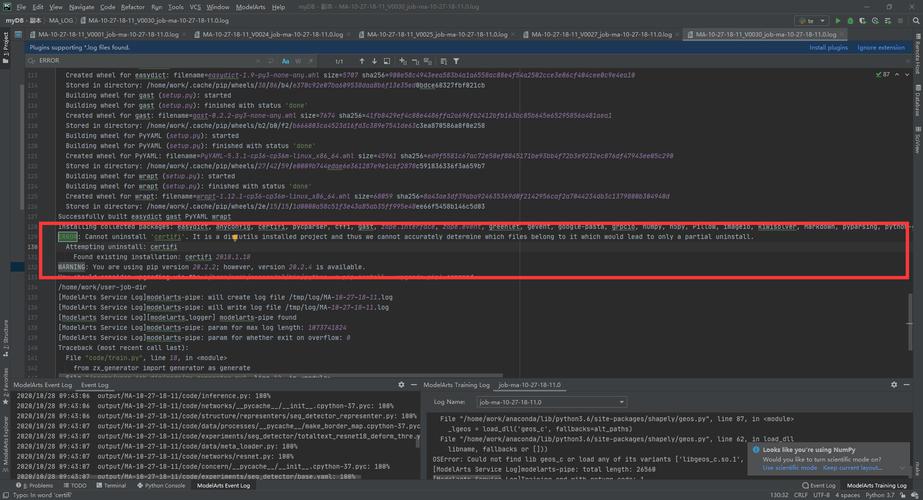Switch to the V0025 log file tab
The width and height of the screenshot is (923, 500).
[x=436, y=35]
